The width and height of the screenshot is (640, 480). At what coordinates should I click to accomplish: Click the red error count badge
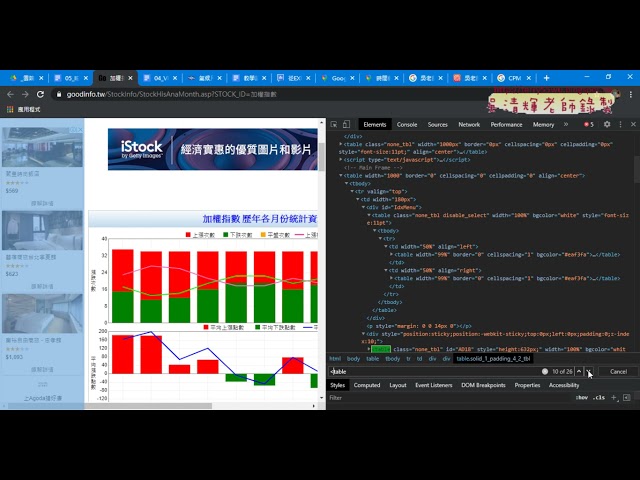pyautogui.click(x=589, y=124)
